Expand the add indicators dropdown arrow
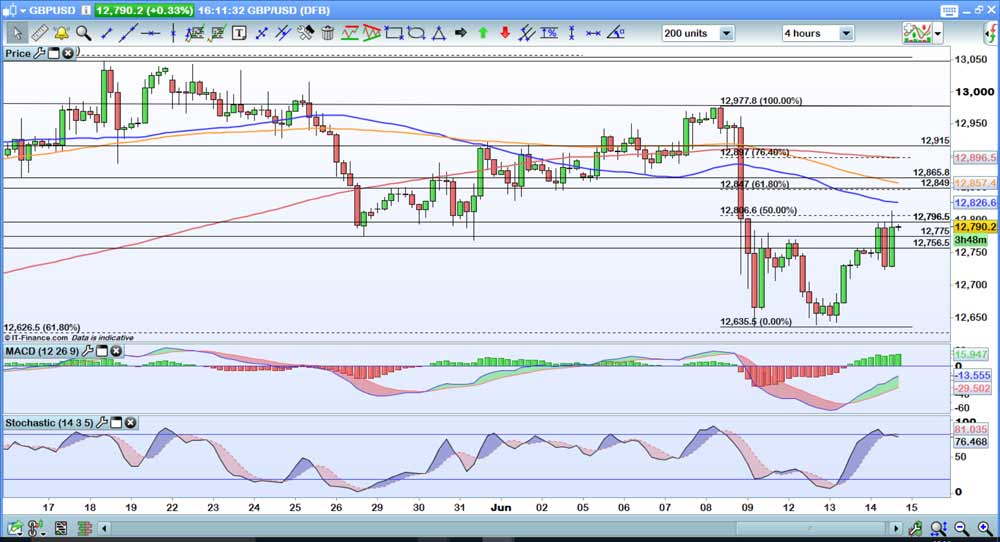This screenshot has width=1000, height=542. [x=938, y=34]
